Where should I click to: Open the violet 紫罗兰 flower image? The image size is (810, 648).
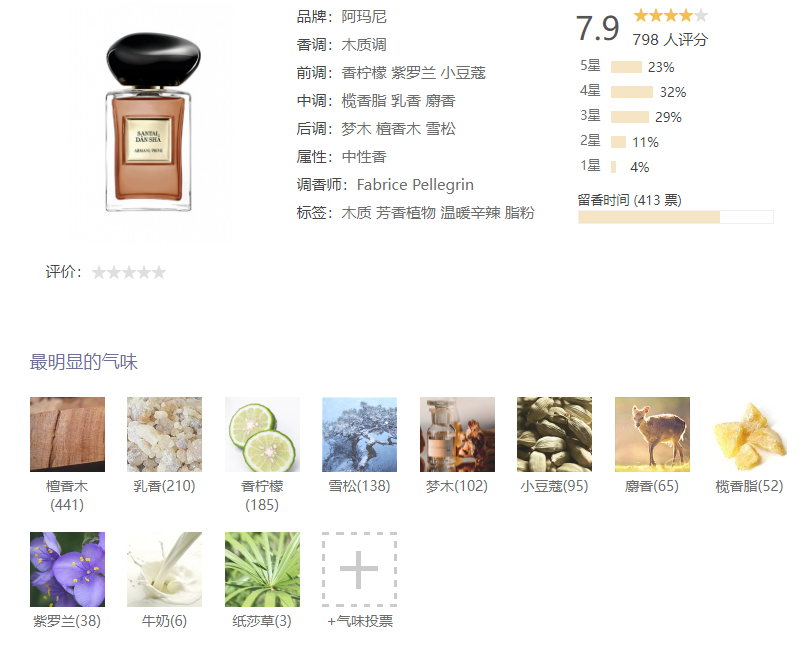point(67,569)
